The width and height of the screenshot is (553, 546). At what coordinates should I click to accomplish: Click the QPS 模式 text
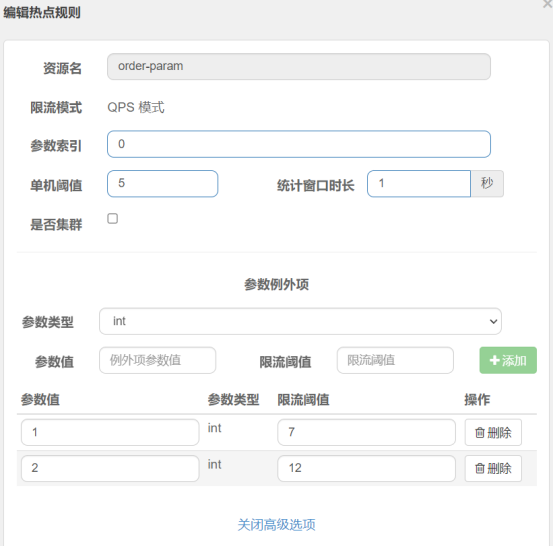[136, 107]
